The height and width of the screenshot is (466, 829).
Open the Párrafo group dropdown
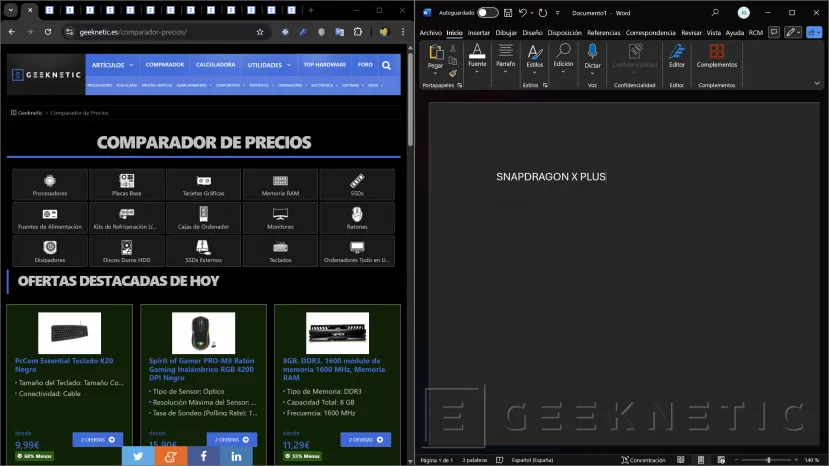pyautogui.click(x=505, y=58)
